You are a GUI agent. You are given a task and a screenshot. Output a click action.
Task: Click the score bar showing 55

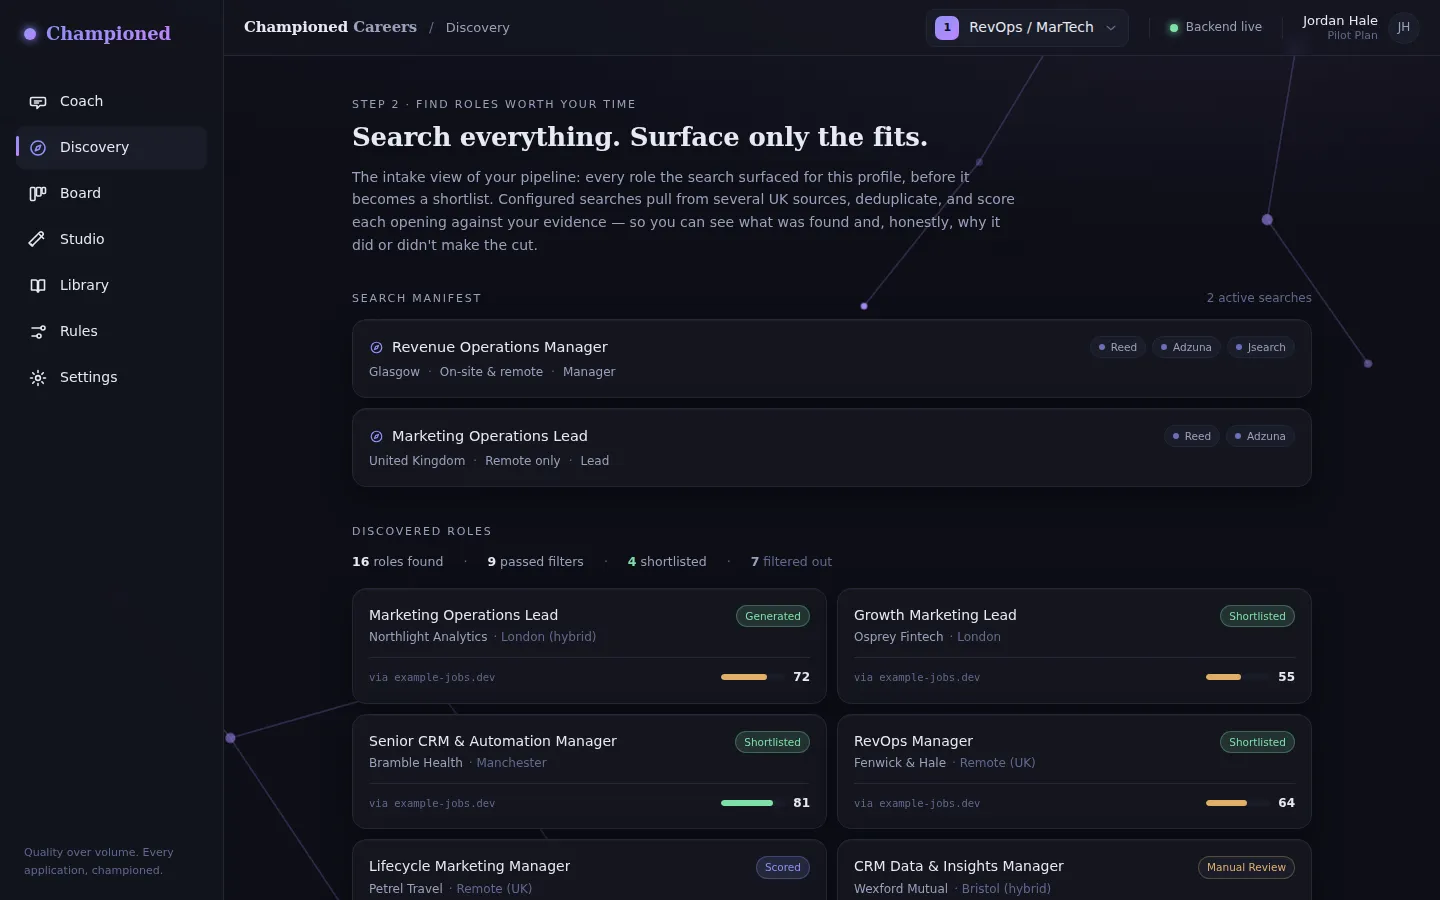(x=1236, y=677)
